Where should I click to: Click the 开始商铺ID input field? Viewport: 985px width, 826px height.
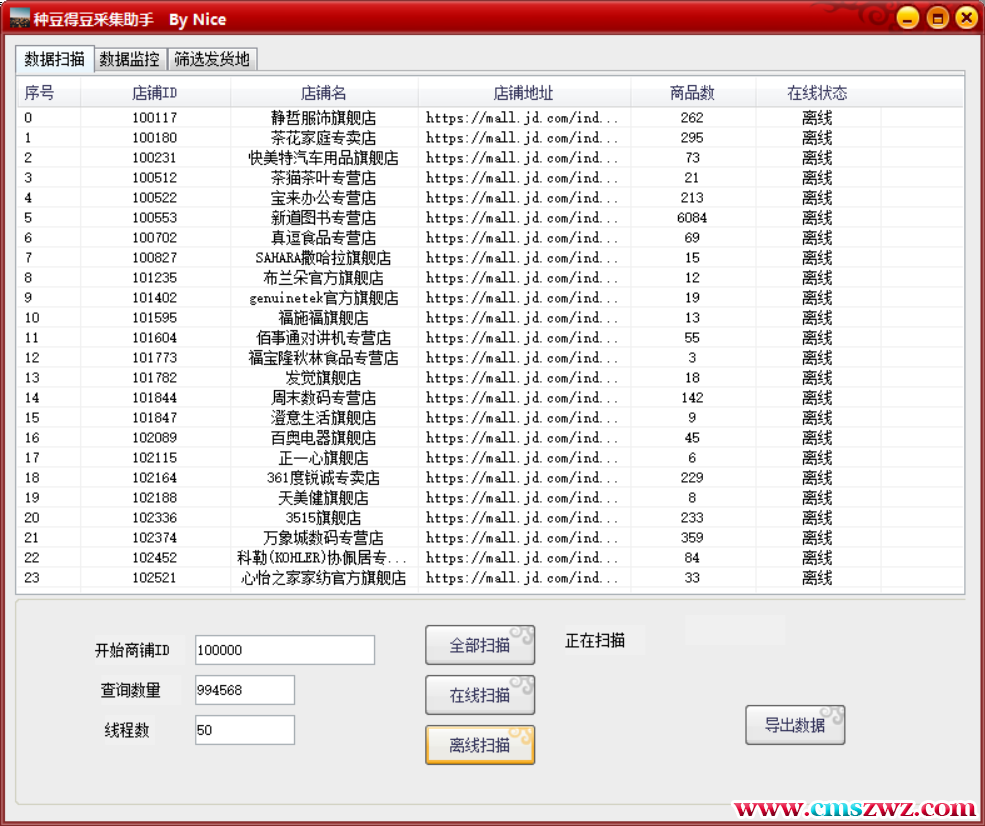pyautogui.click(x=284, y=650)
